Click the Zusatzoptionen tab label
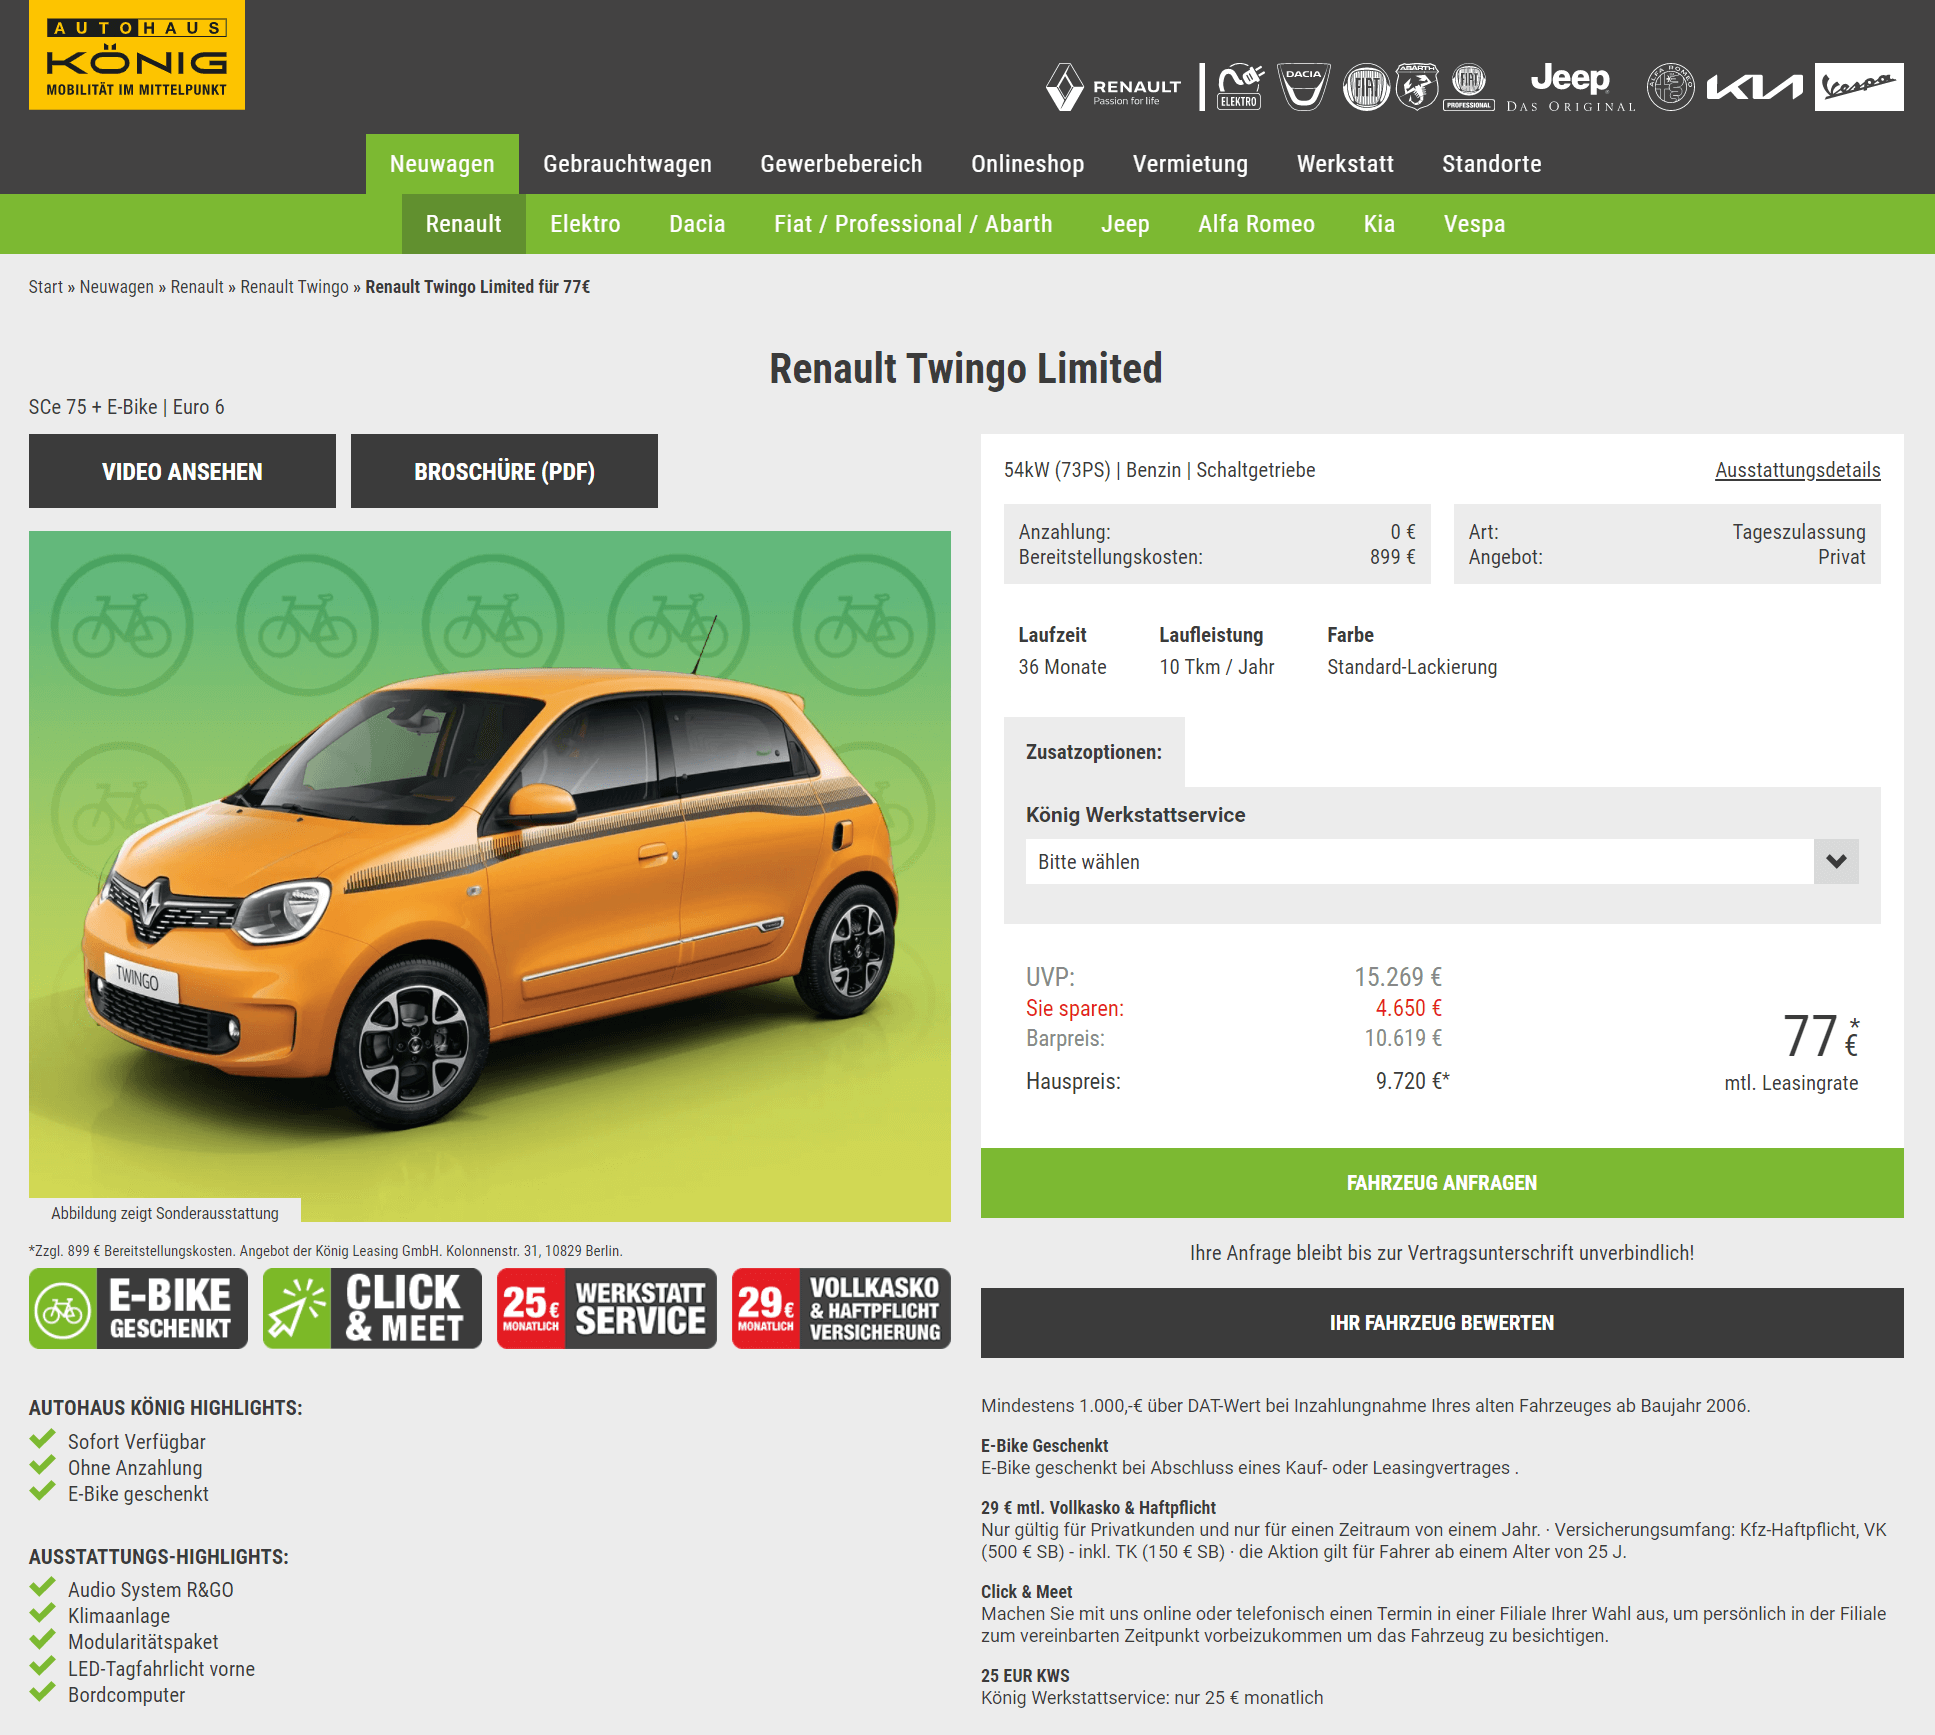Viewport: 1935px width, 1735px height. [1094, 752]
